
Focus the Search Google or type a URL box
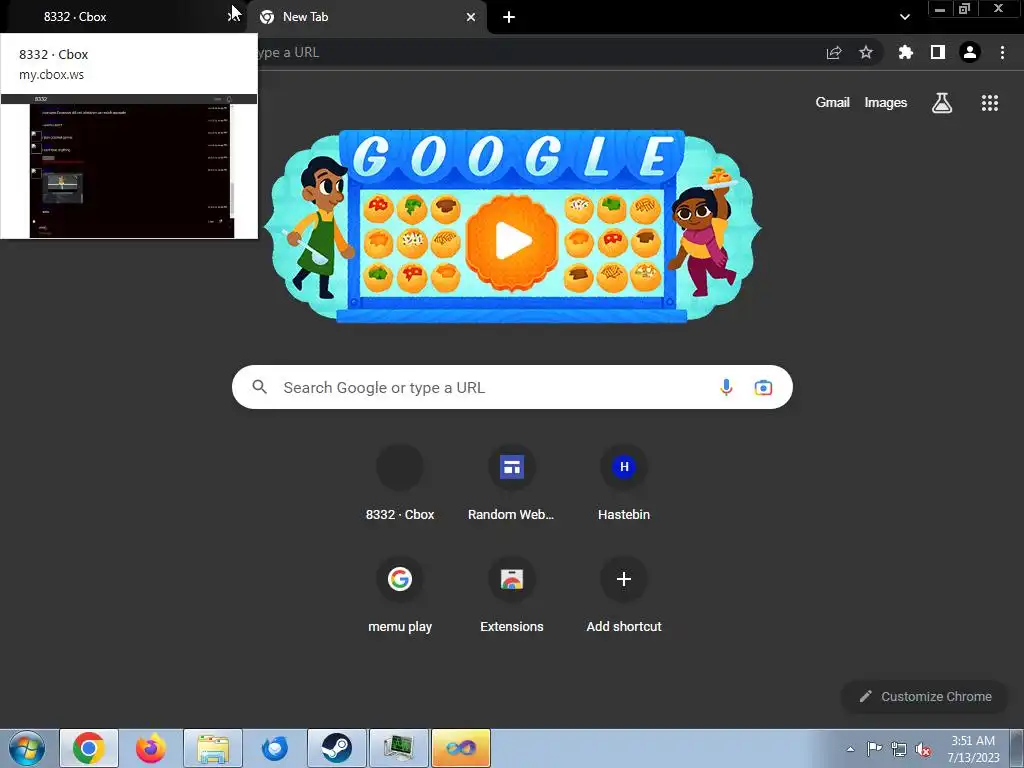[x=512, y=387]
